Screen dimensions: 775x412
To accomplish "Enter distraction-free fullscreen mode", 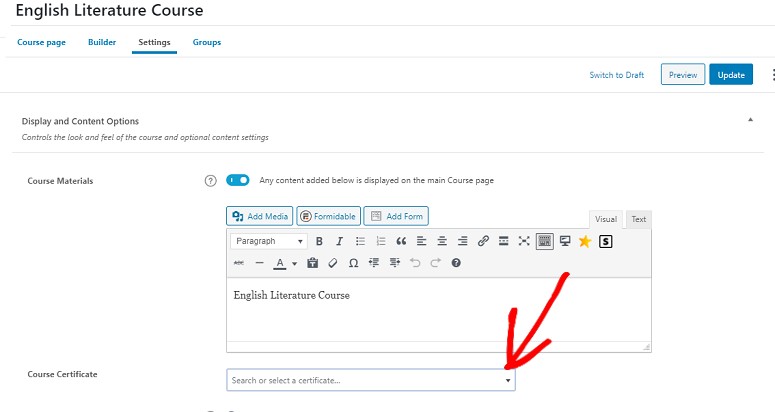I will [524, 241].
